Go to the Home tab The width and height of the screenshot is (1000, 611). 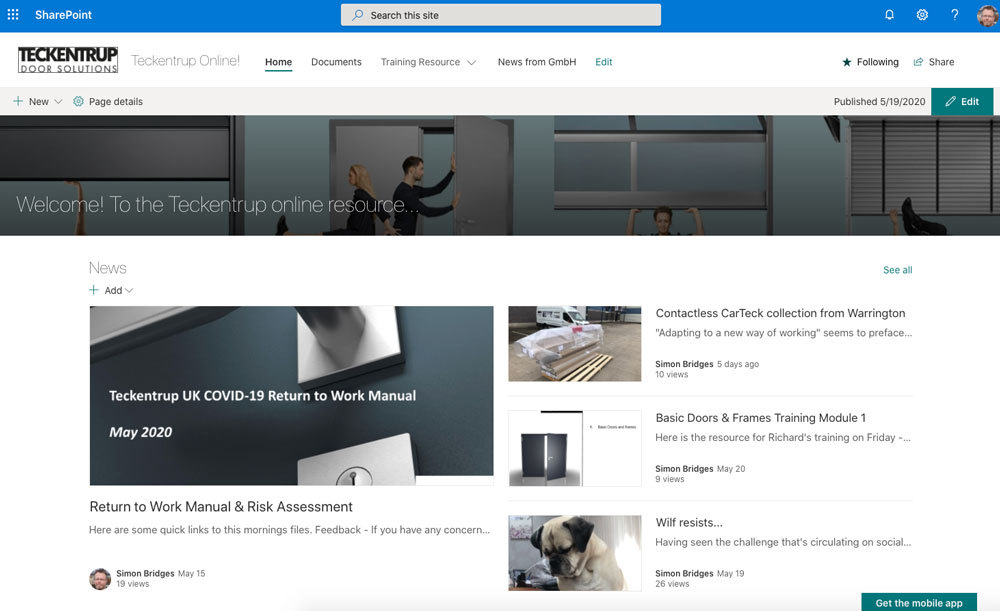[x=279, y=62]
